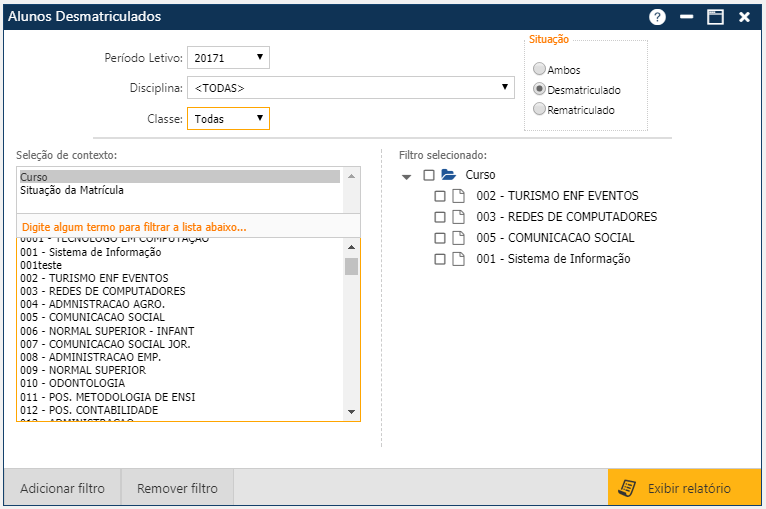Click the Curso folder icon
This screenshot has width=766, height=509.
[x=449, y=175]
